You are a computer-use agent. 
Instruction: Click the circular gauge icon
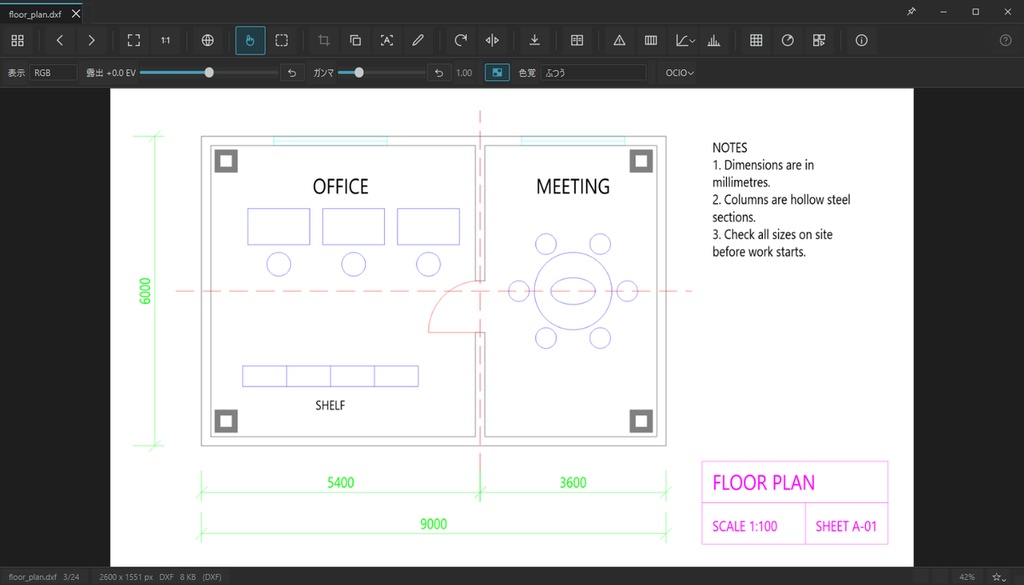(788, 40)
